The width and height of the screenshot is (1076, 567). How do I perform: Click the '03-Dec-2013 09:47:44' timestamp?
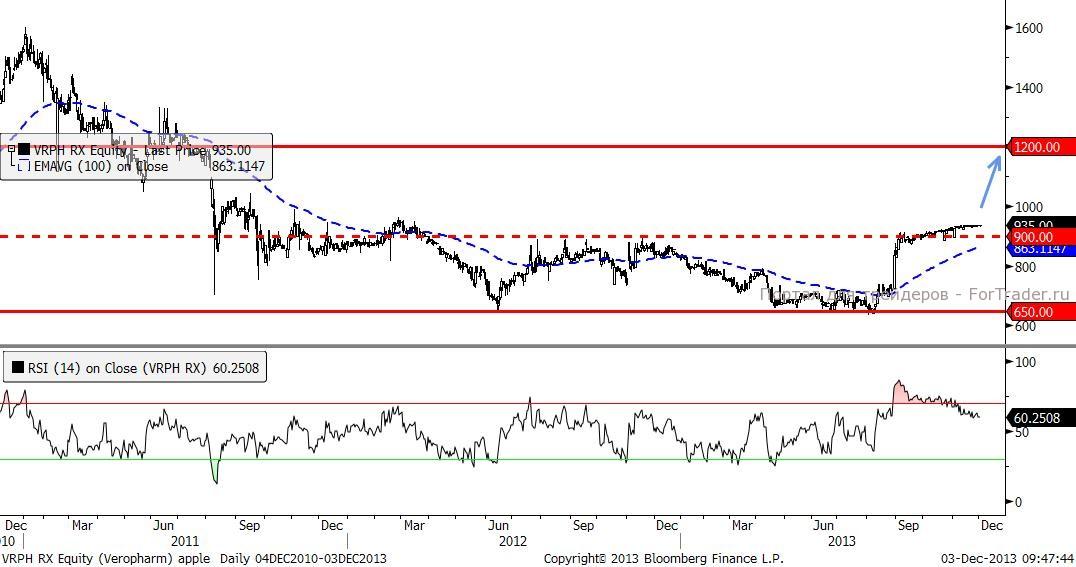(x=1007, y=559)
